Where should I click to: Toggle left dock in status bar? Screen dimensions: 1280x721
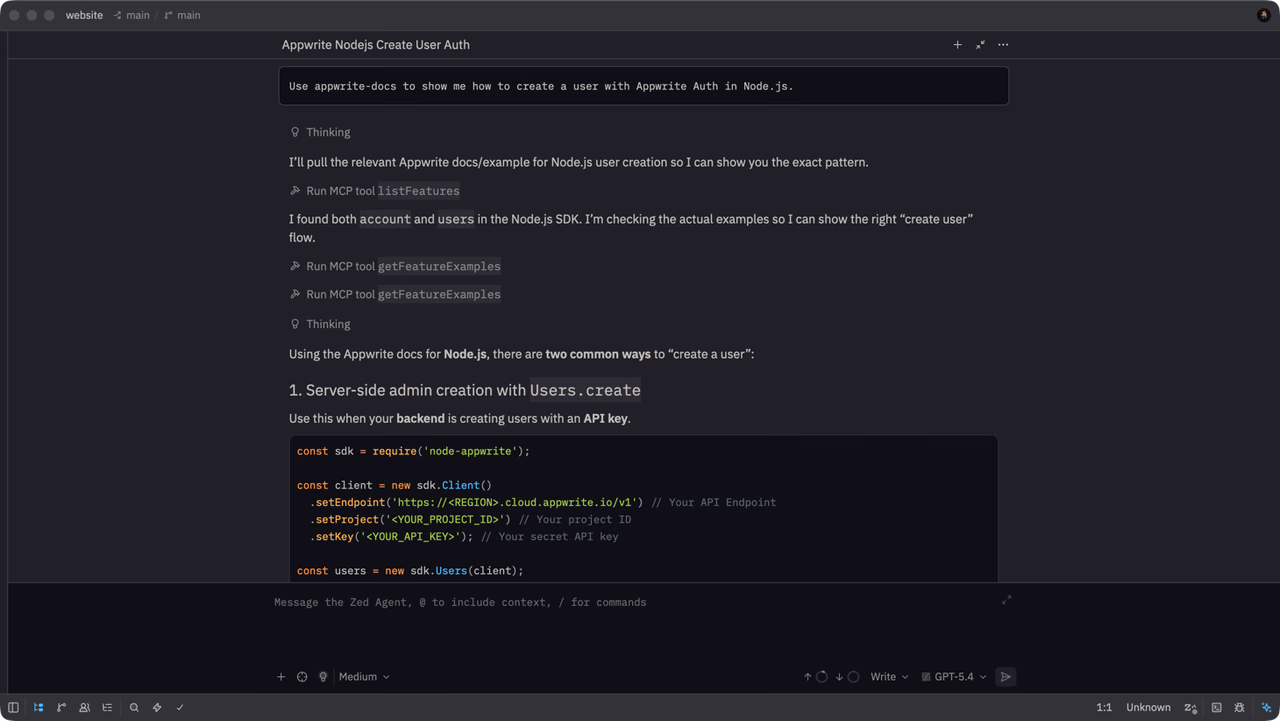13,707
